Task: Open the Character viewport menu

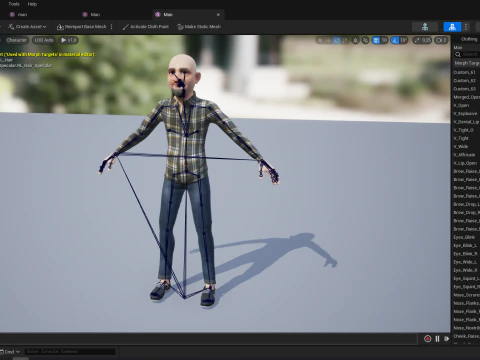Action: tap(16, 40)
